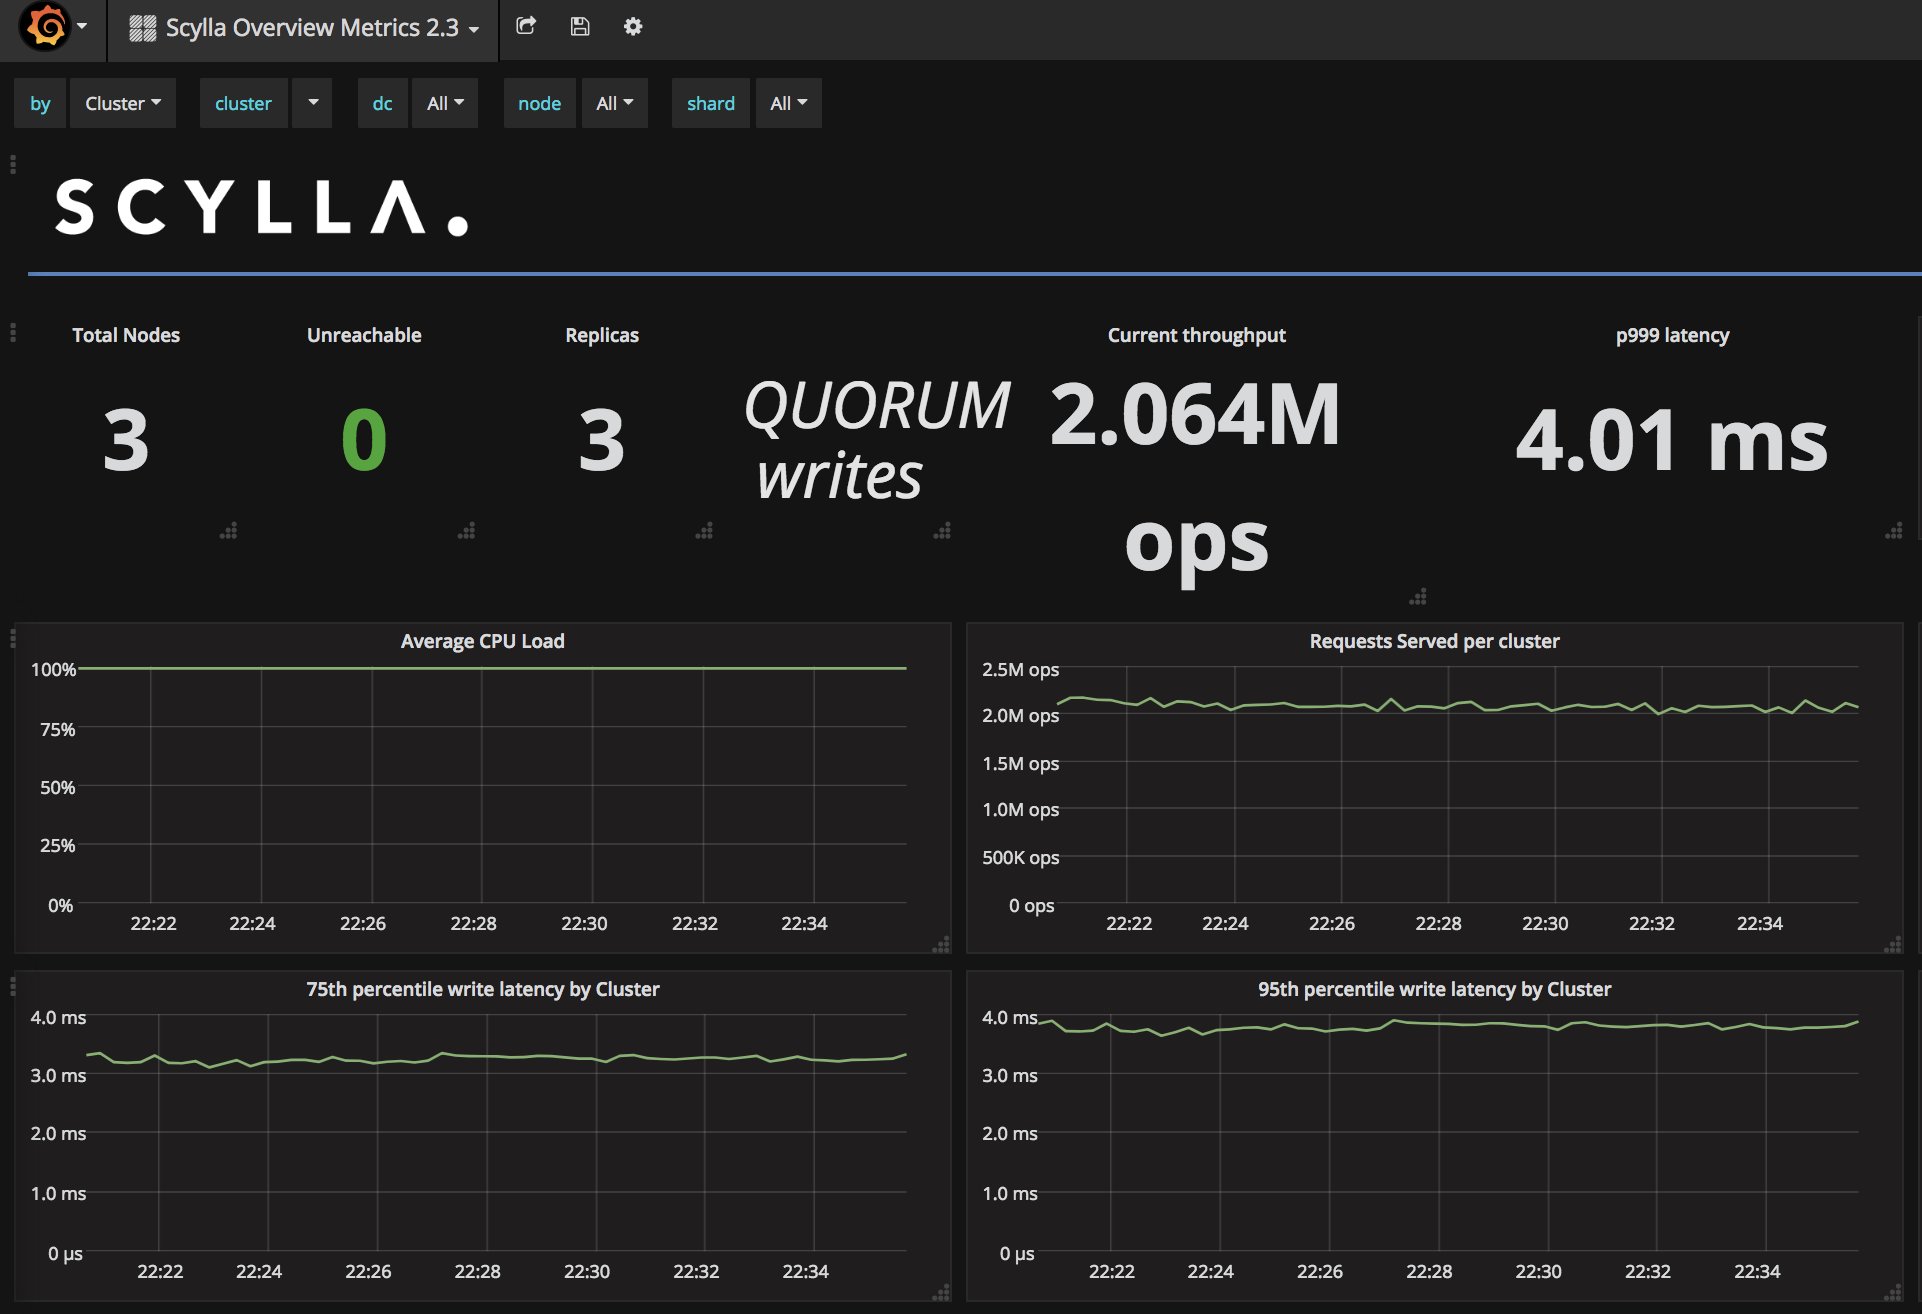The image size is (1922, 1314).
Task: Click 75th percentile write latency panel title
Action: click(482, 989)
